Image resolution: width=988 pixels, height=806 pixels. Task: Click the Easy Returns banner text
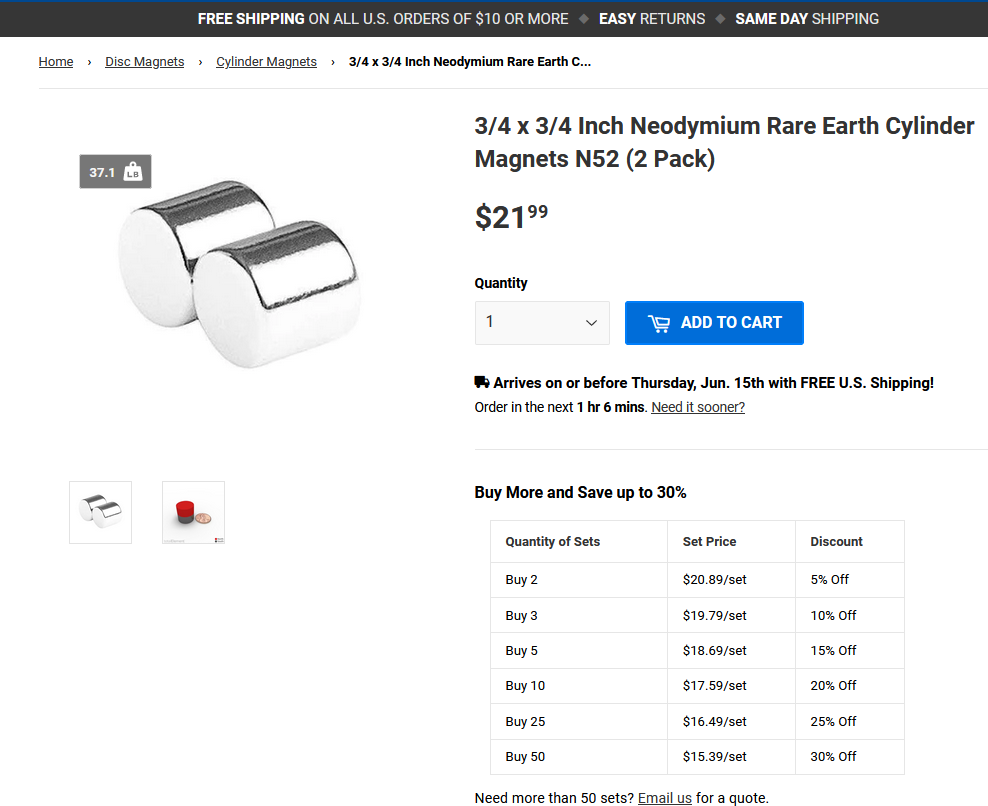[x=652, y=19]
